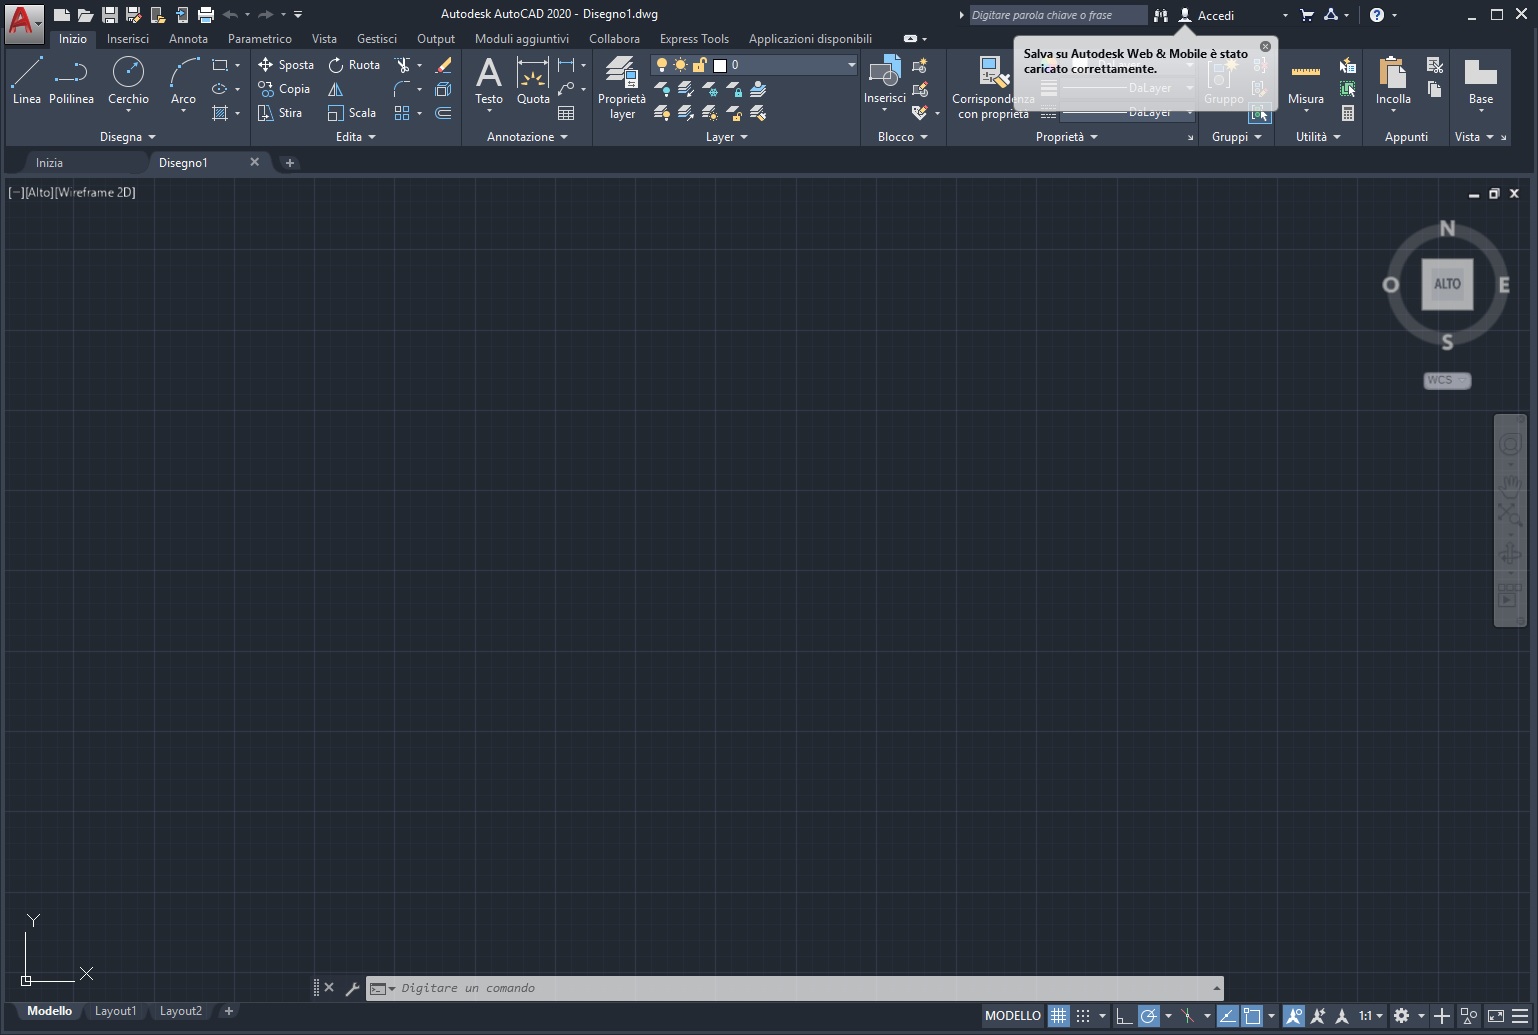This screenshot has height=1035, width=1538.
Task: Expand the Disegna panel
Action: tap(128, 137)
